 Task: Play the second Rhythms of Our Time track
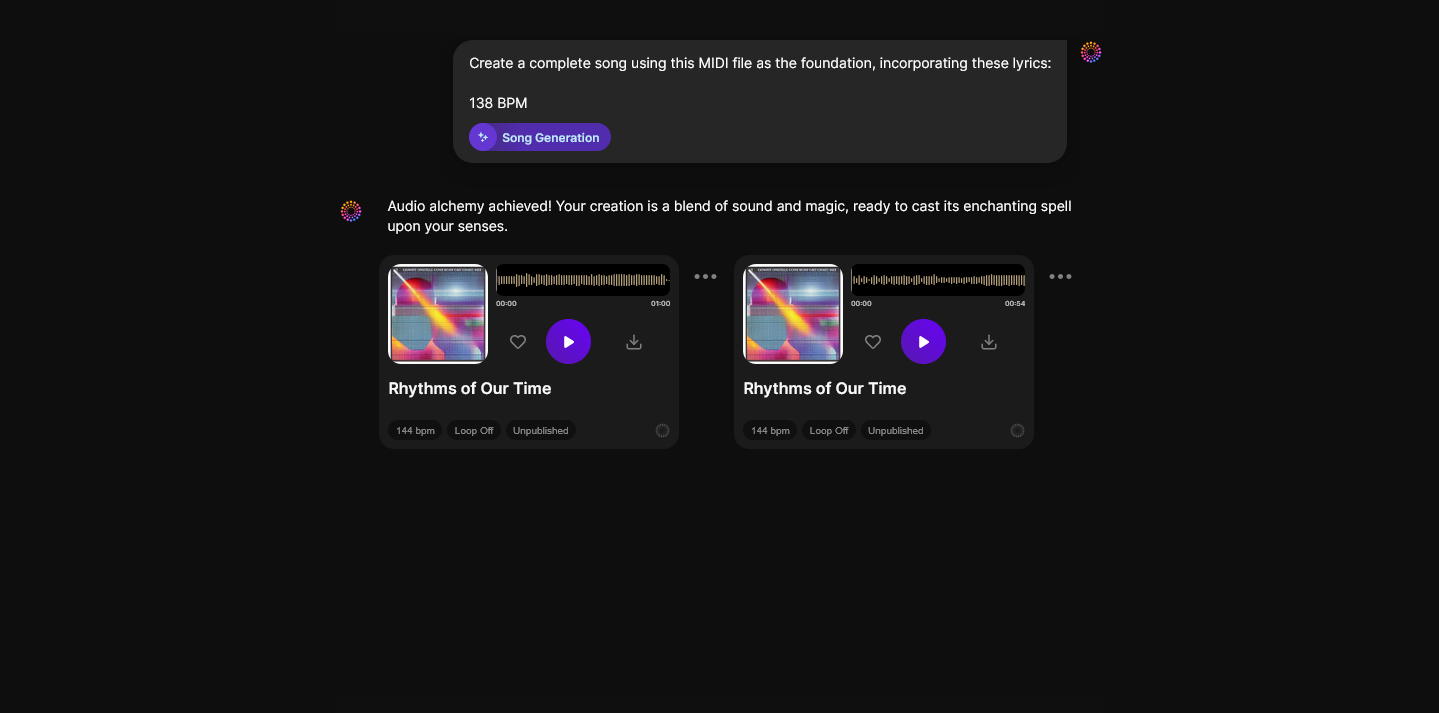923,342
